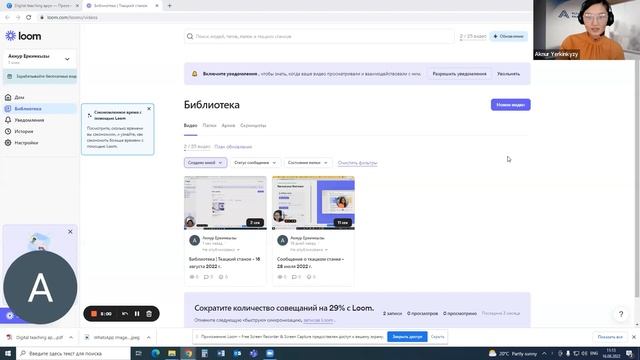
Task: Open privacy dropdown on Библиотека video card
Action: tap(221, 249)
